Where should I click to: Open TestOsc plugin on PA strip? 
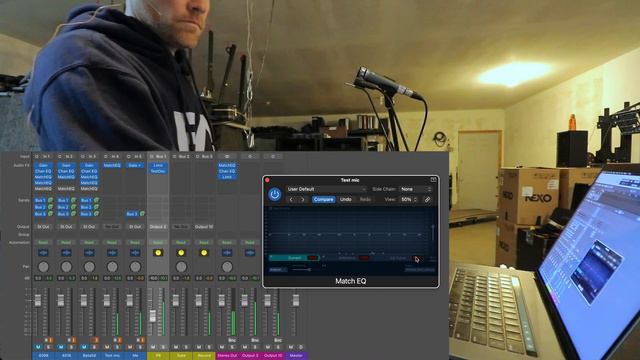(158, 171)
